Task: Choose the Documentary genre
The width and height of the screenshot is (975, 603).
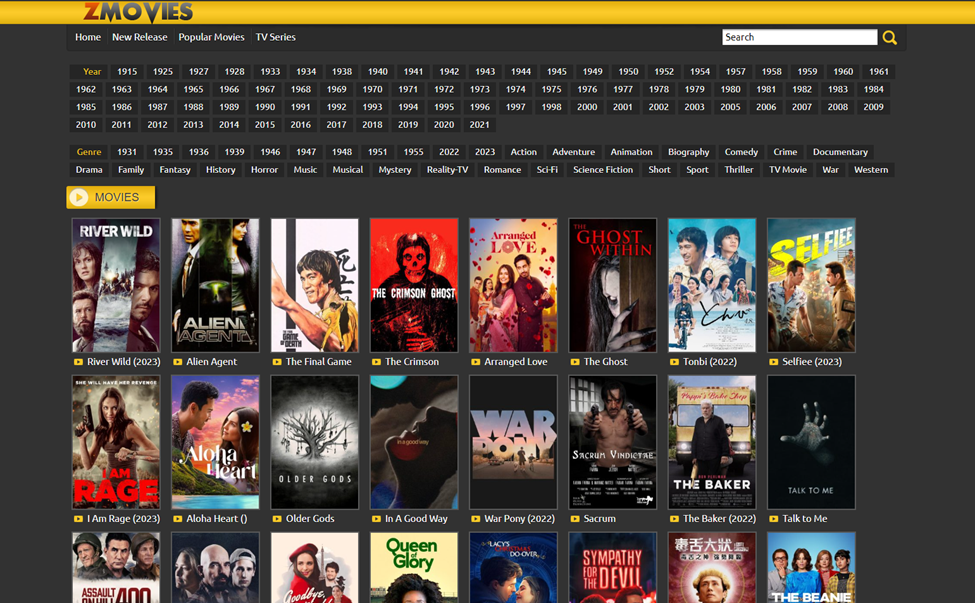Action: 840,152
